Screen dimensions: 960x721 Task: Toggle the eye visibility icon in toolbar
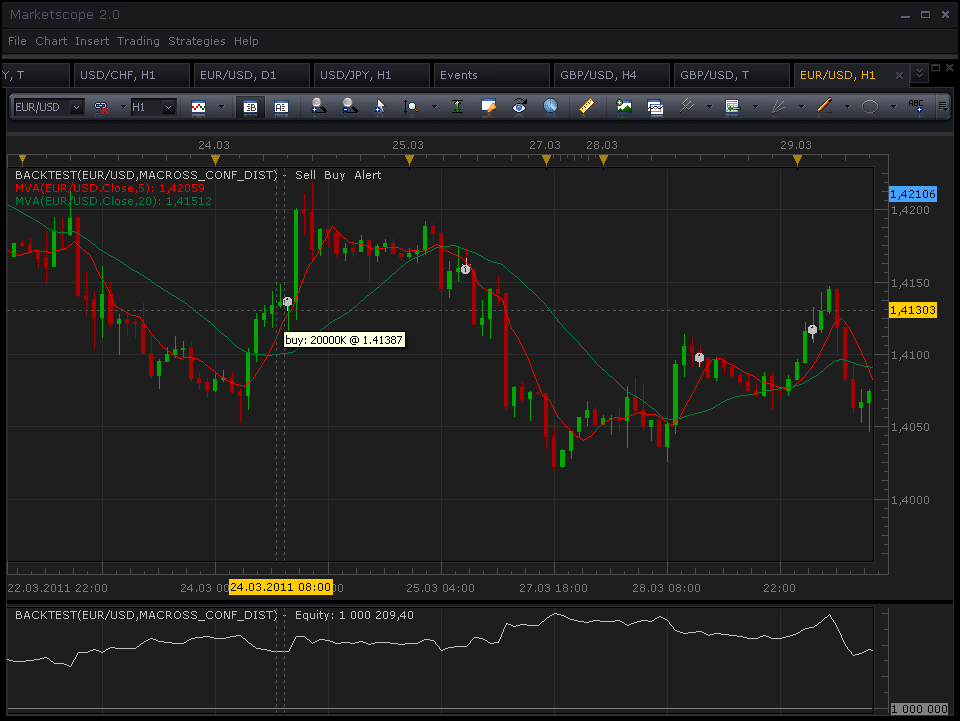519,106
